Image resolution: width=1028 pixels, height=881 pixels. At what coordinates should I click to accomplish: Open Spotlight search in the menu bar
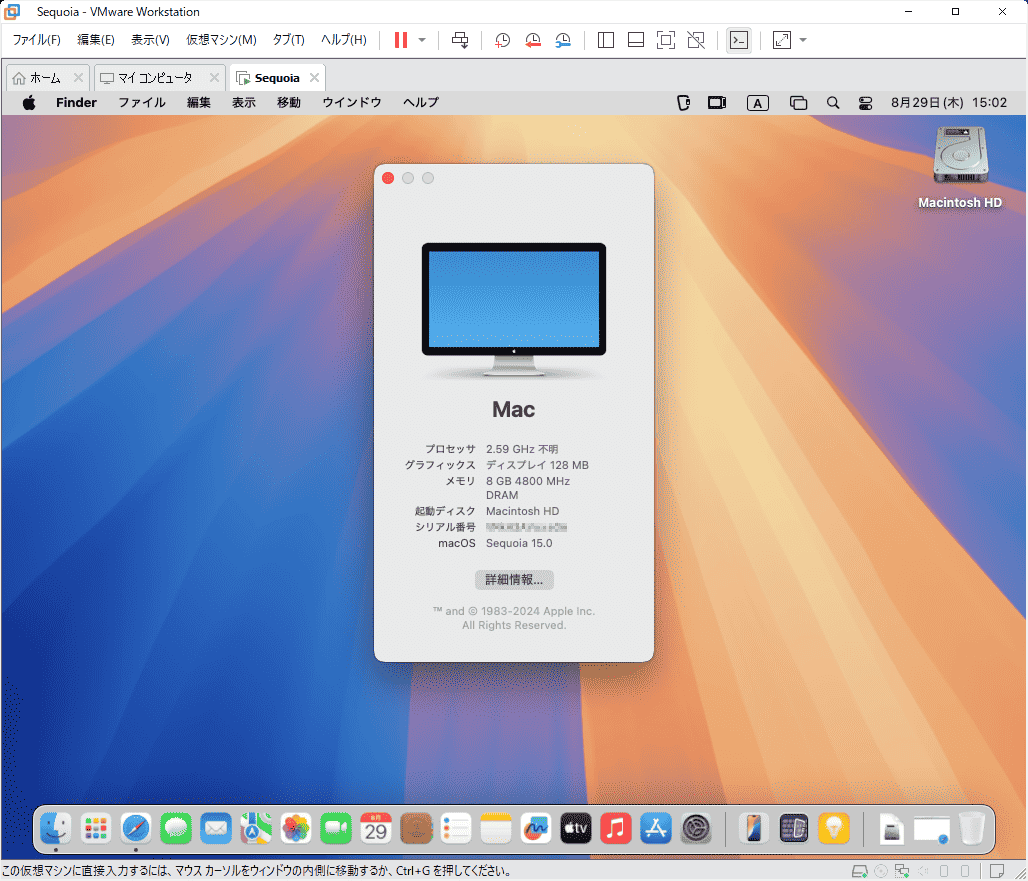833,103
